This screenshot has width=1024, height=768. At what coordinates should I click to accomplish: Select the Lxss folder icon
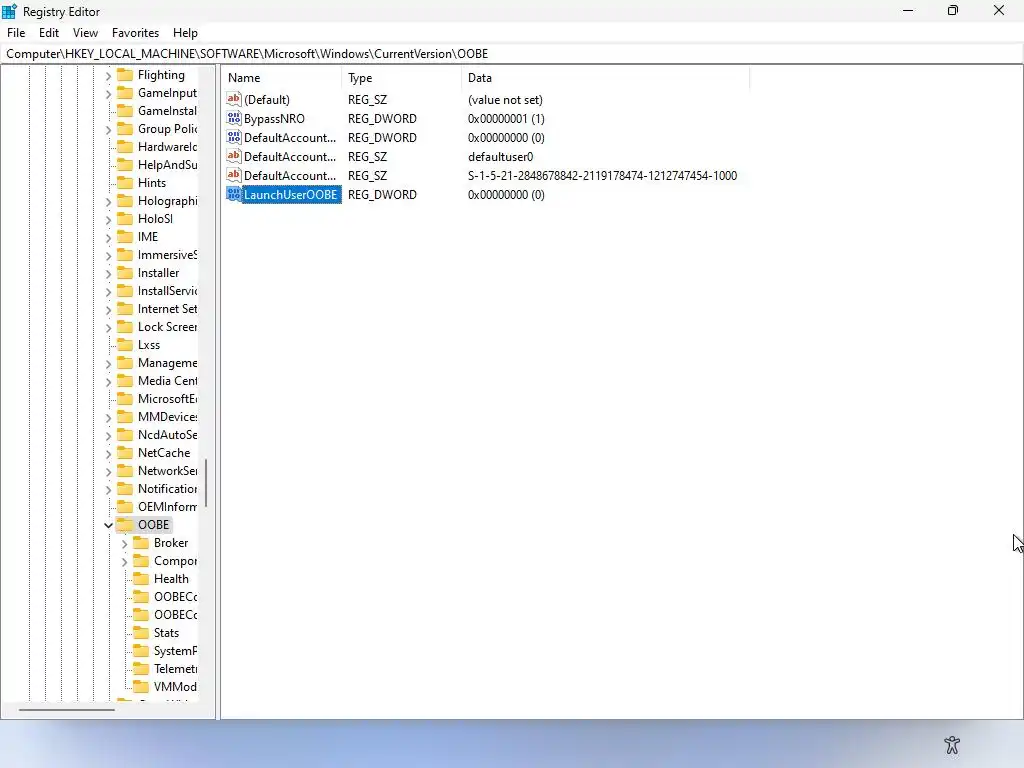[x=125, y=344]
